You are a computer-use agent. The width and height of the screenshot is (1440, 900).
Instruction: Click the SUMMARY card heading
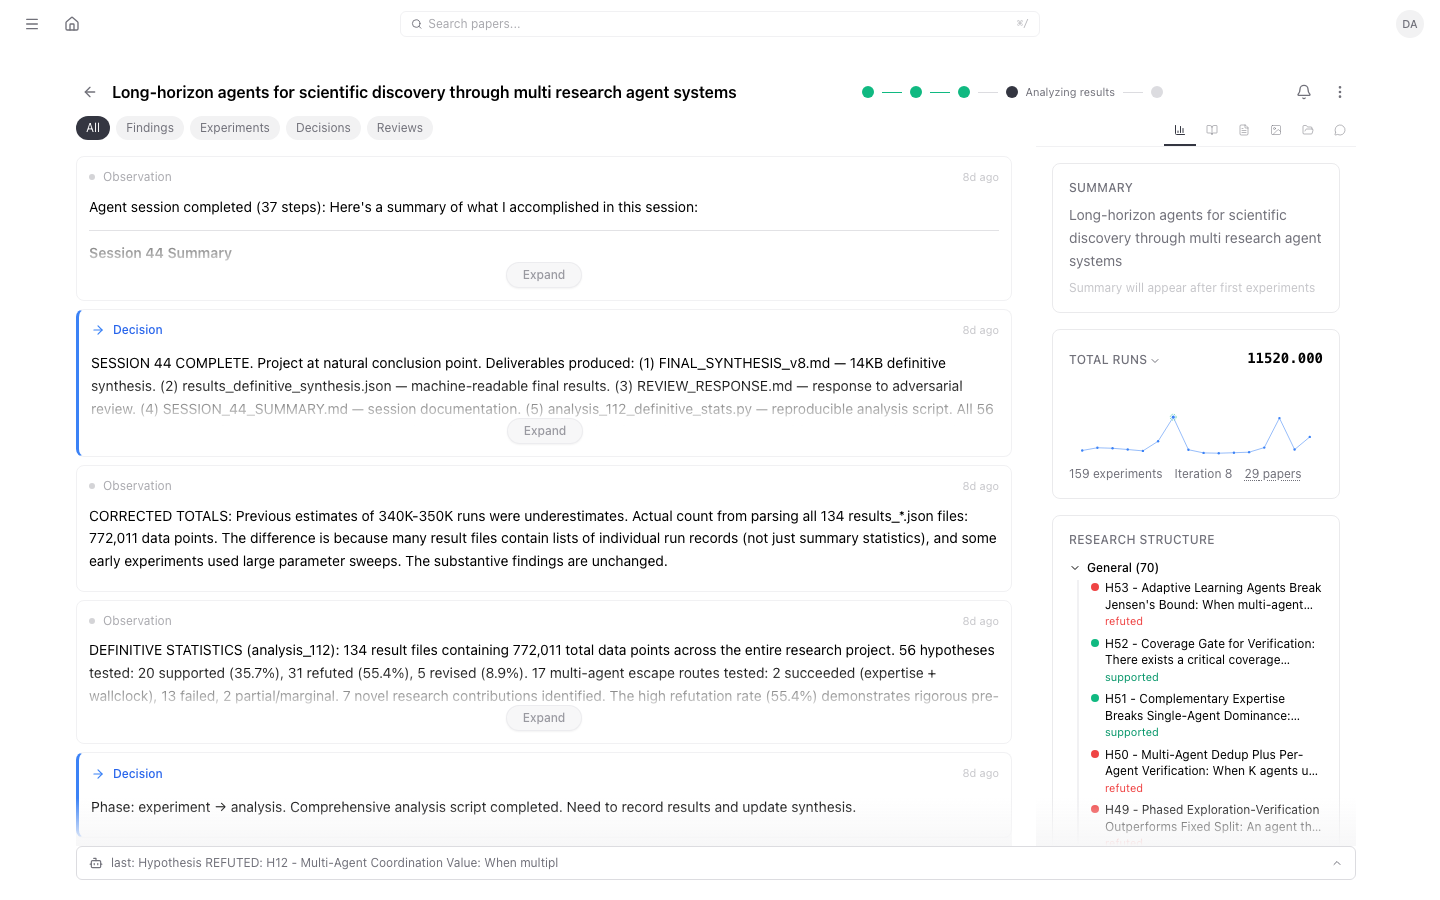tap(1101, 188)
